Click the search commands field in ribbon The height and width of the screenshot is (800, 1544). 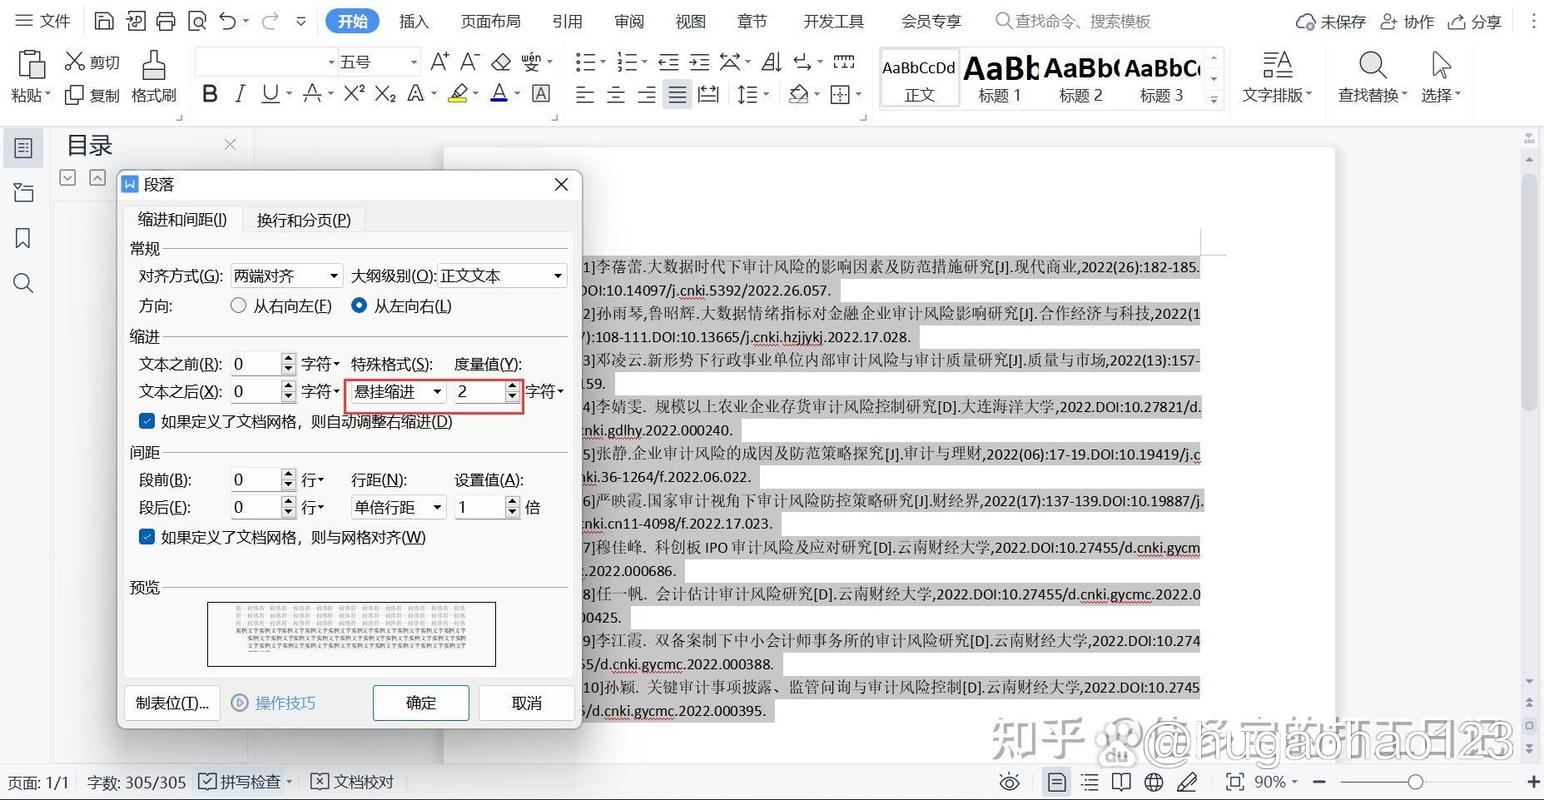point(1073,21)
